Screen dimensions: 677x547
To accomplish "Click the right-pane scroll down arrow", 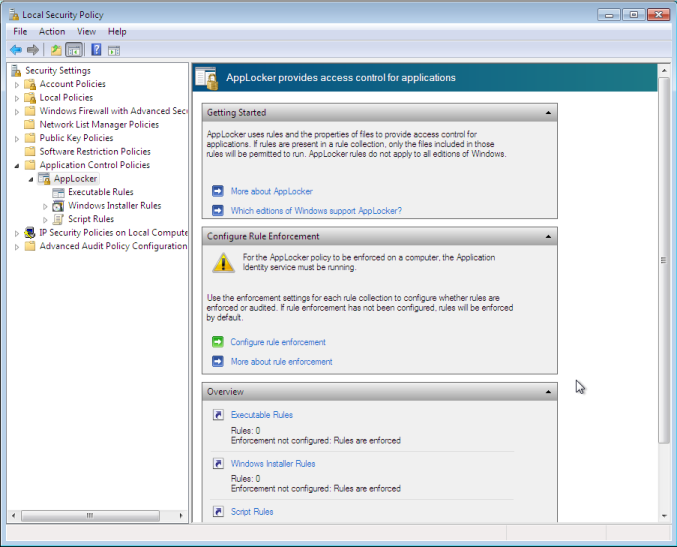I will point(664,516).
